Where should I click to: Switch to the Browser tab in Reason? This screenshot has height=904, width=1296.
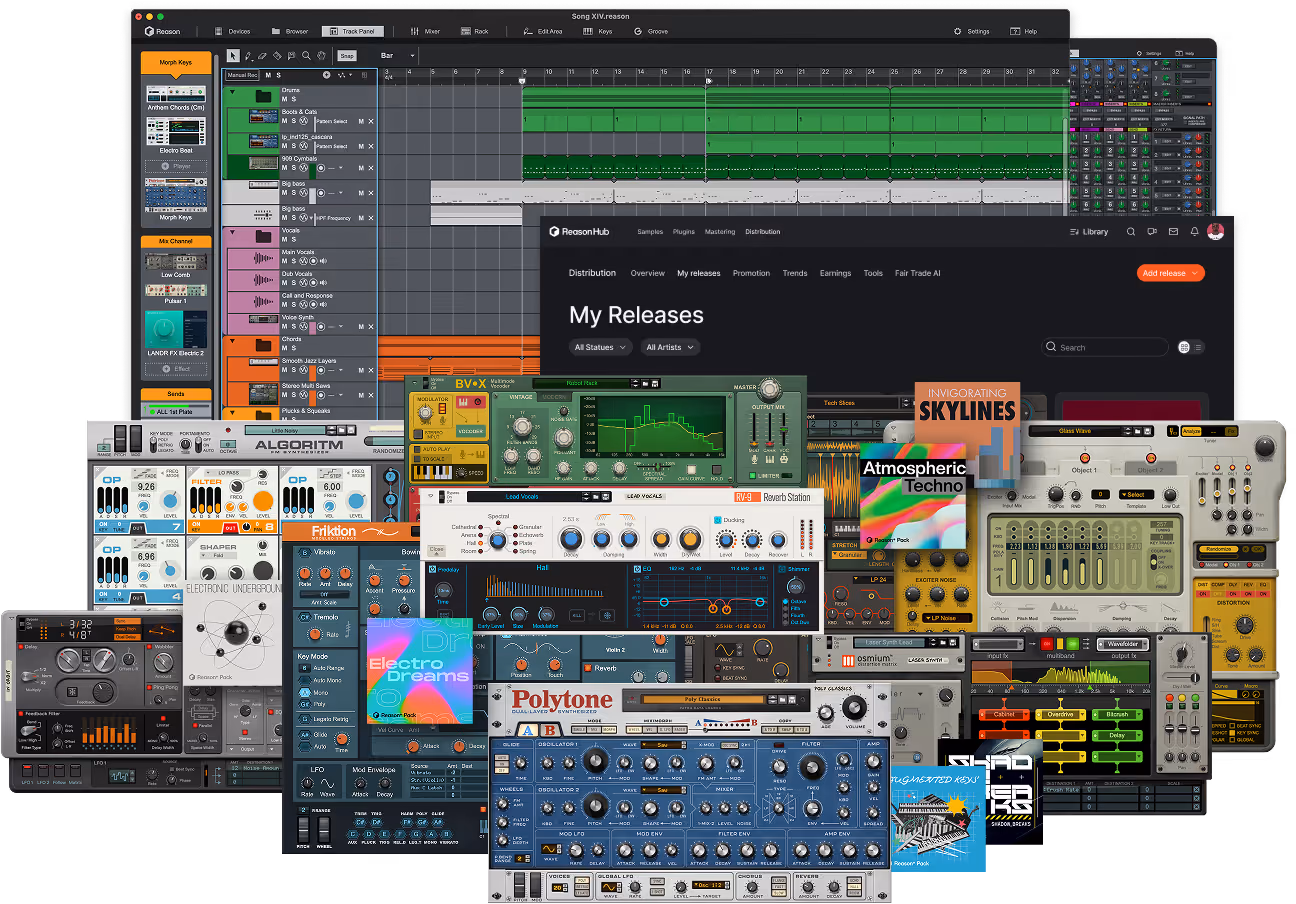pos(290,31)
